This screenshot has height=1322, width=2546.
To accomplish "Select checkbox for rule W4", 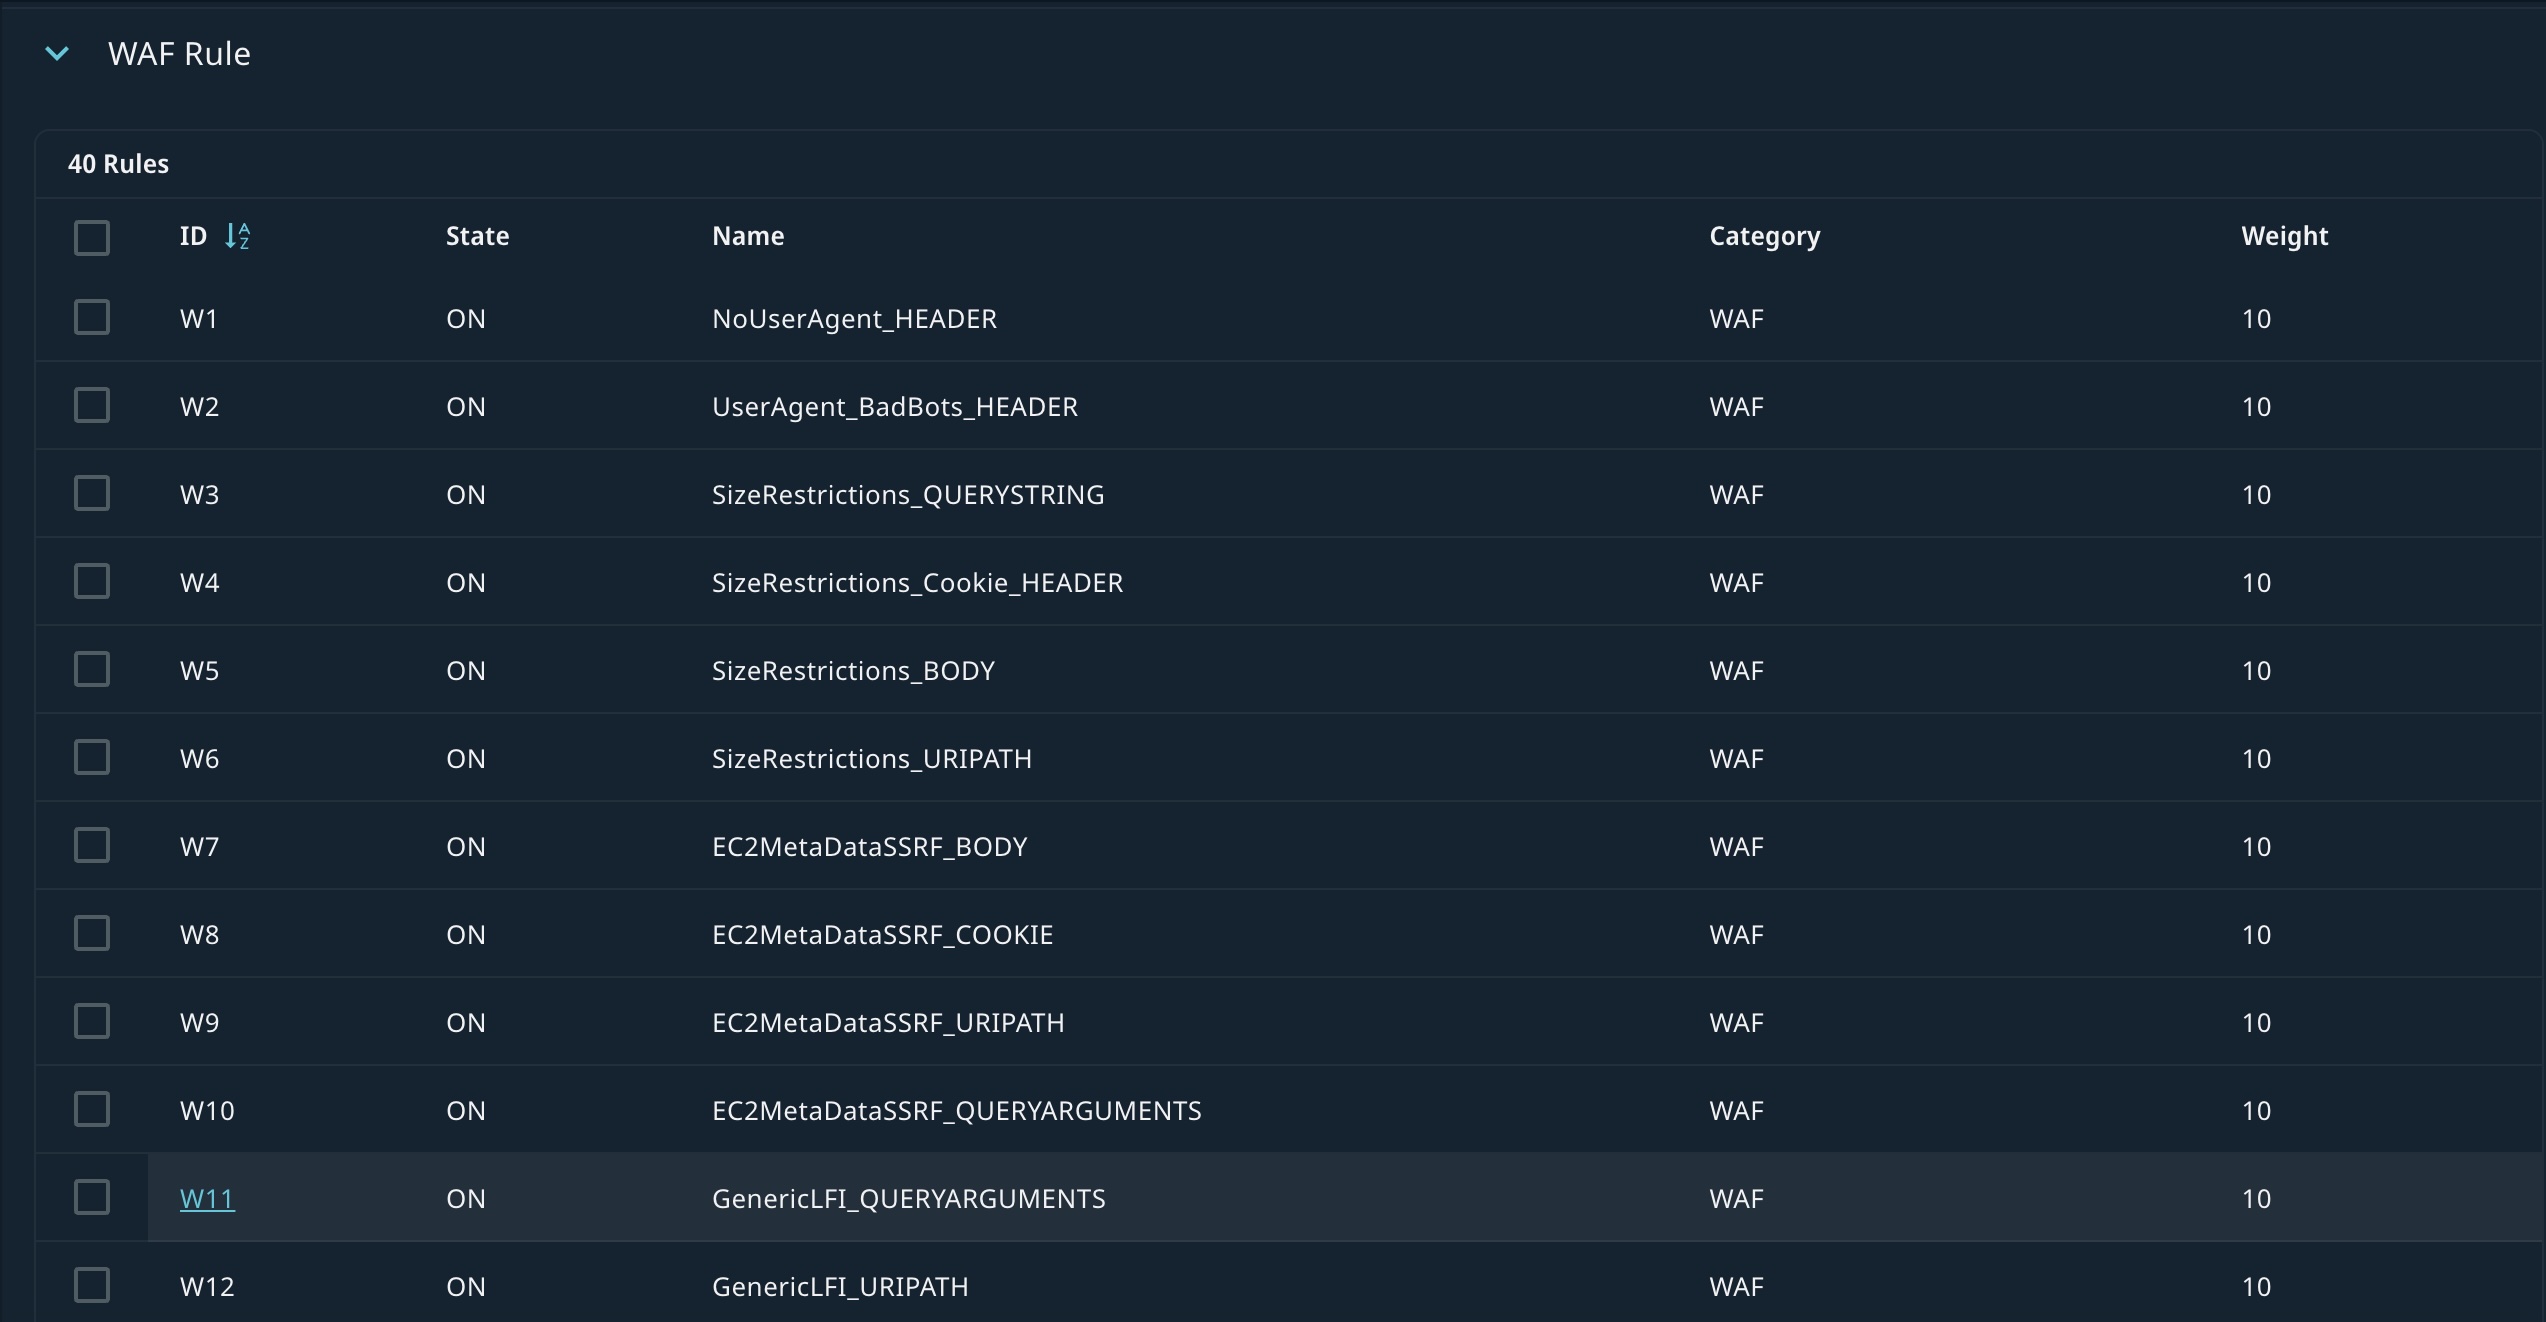I will [x=92, y=582].
